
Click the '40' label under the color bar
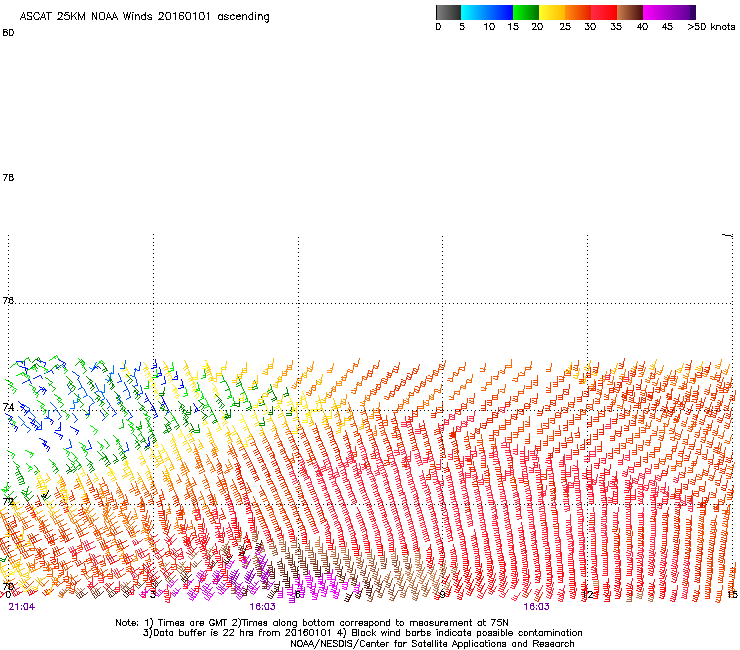pos(642,27)
